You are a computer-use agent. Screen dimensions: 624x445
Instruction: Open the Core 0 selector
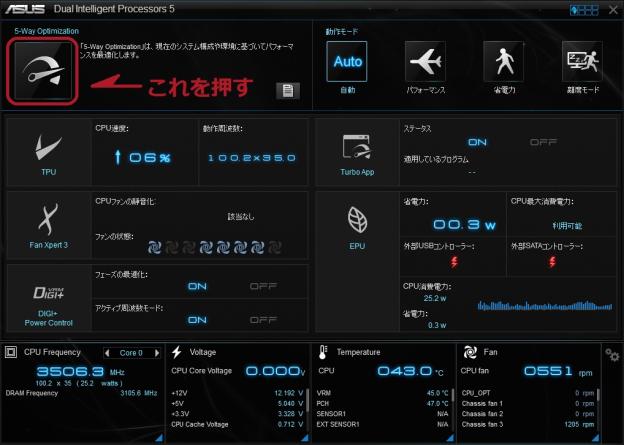[131, 353]
